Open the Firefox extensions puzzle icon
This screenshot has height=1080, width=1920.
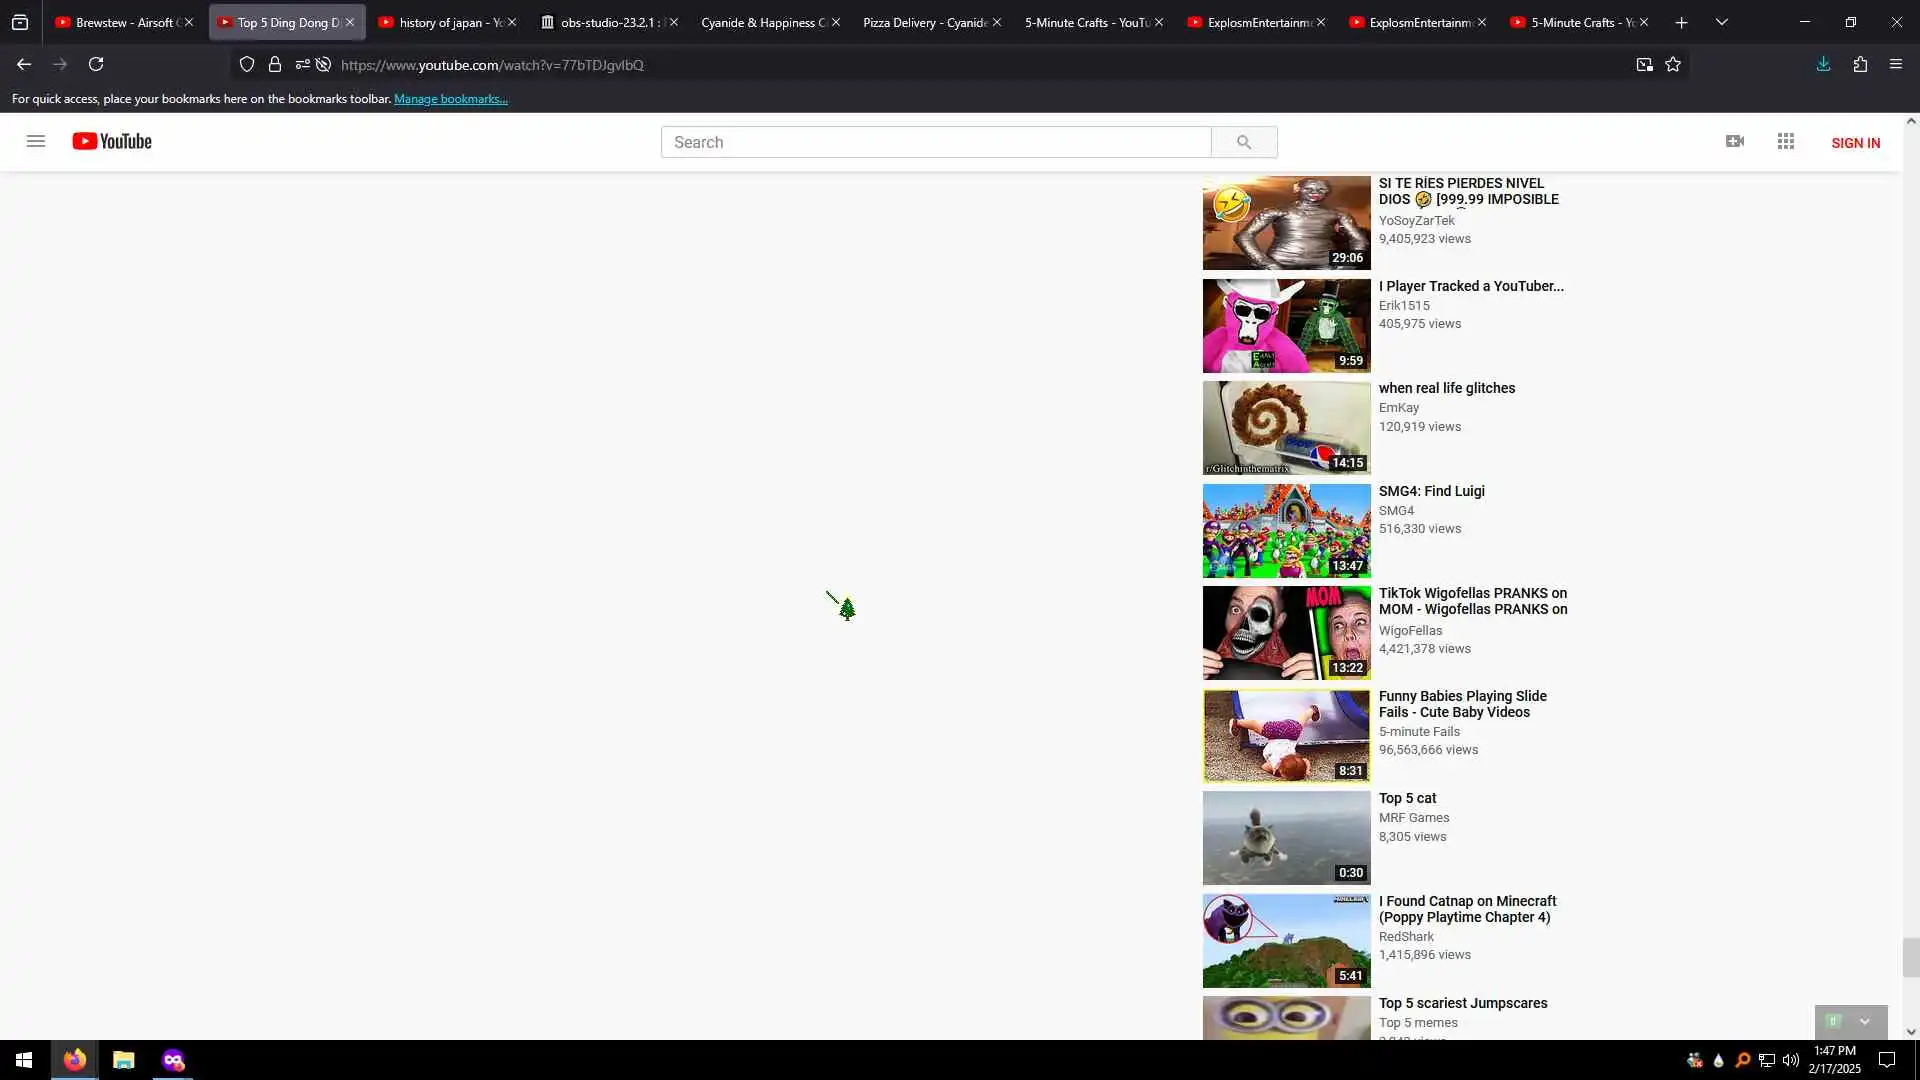click(1860, 64)
